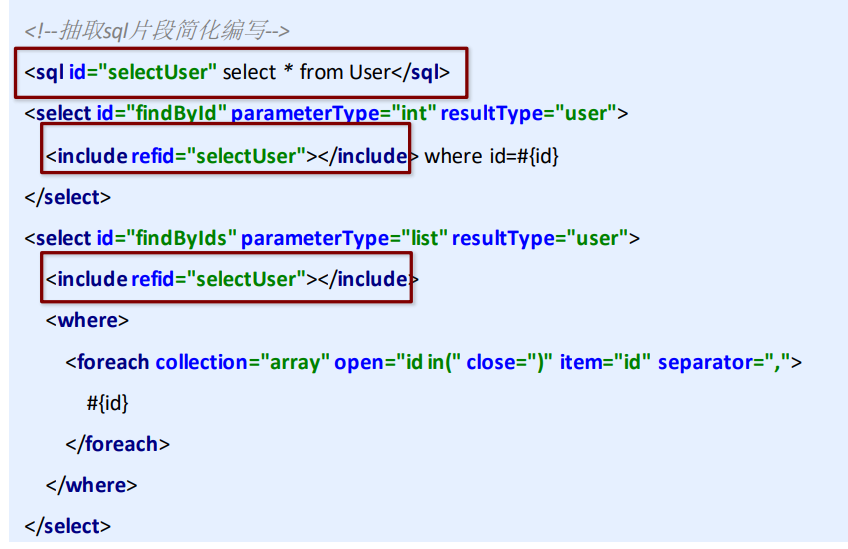848x549 pixels.
Task: Click the attribute close=")"
Action: tap(509, 362)
